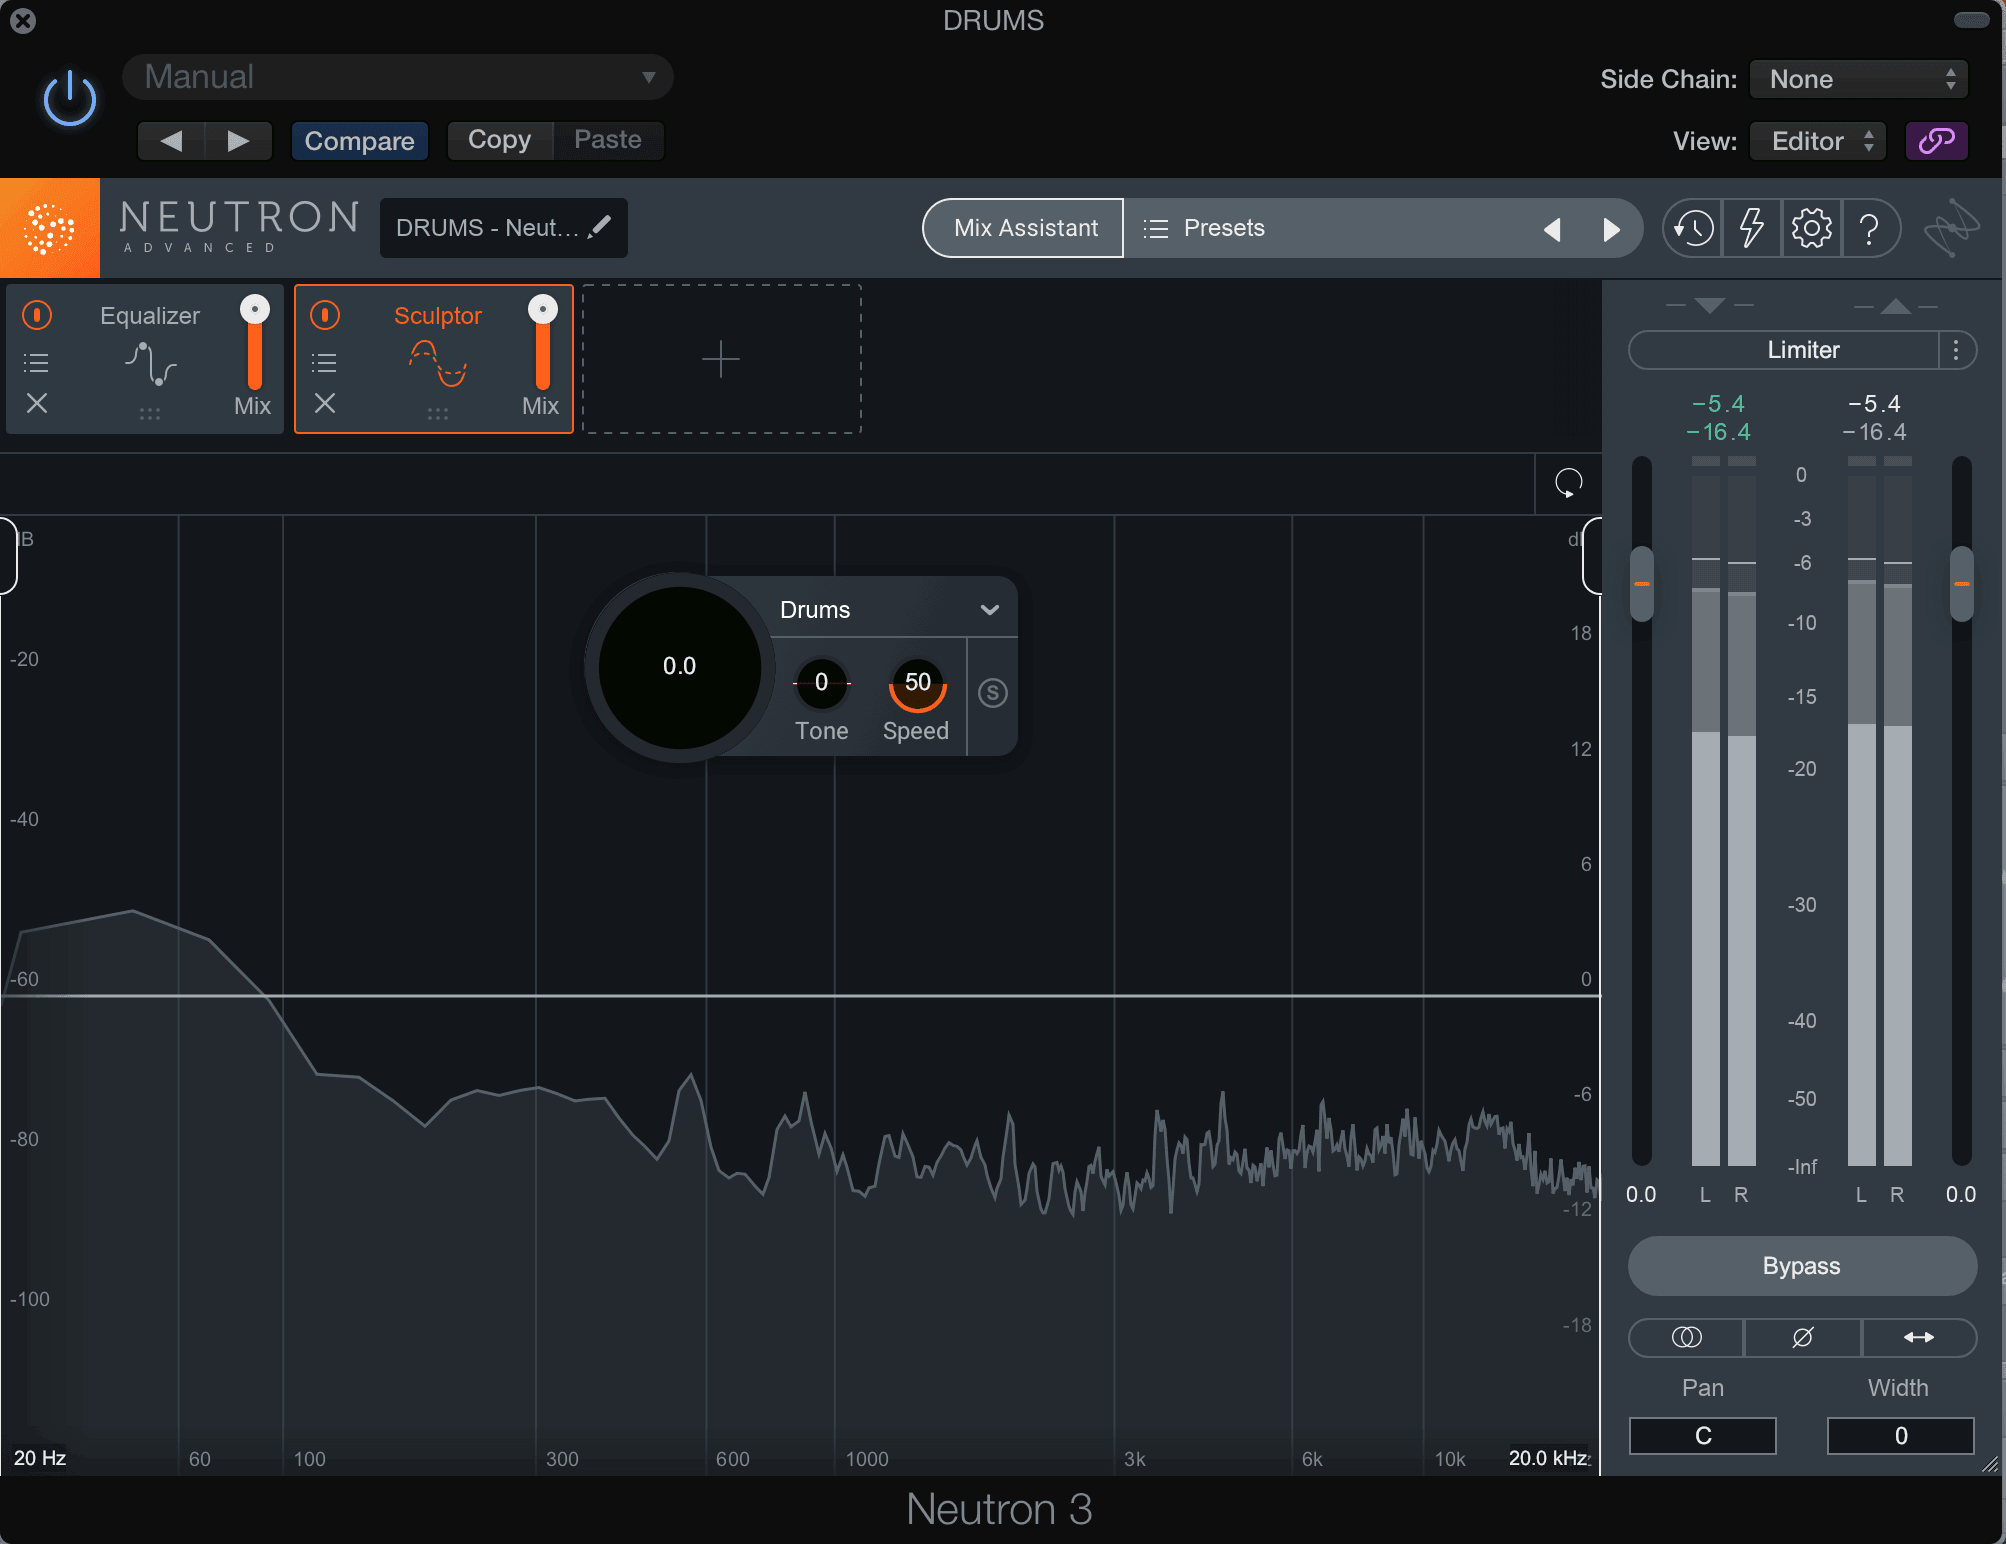The height and width of the screenshot is (1544, 2006).
Task: Toggle the Bypass button
Action: [1802, 1266]
